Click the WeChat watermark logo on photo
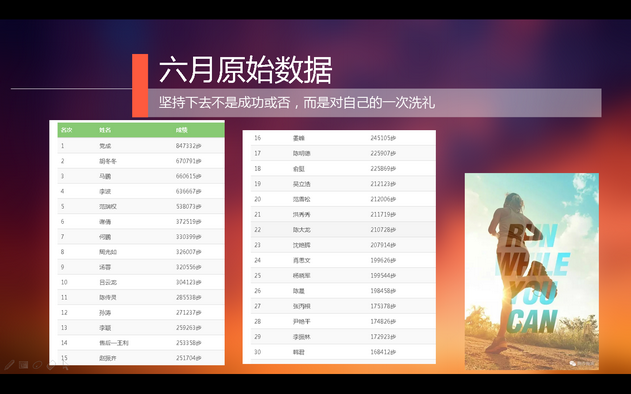 [573, 363]
